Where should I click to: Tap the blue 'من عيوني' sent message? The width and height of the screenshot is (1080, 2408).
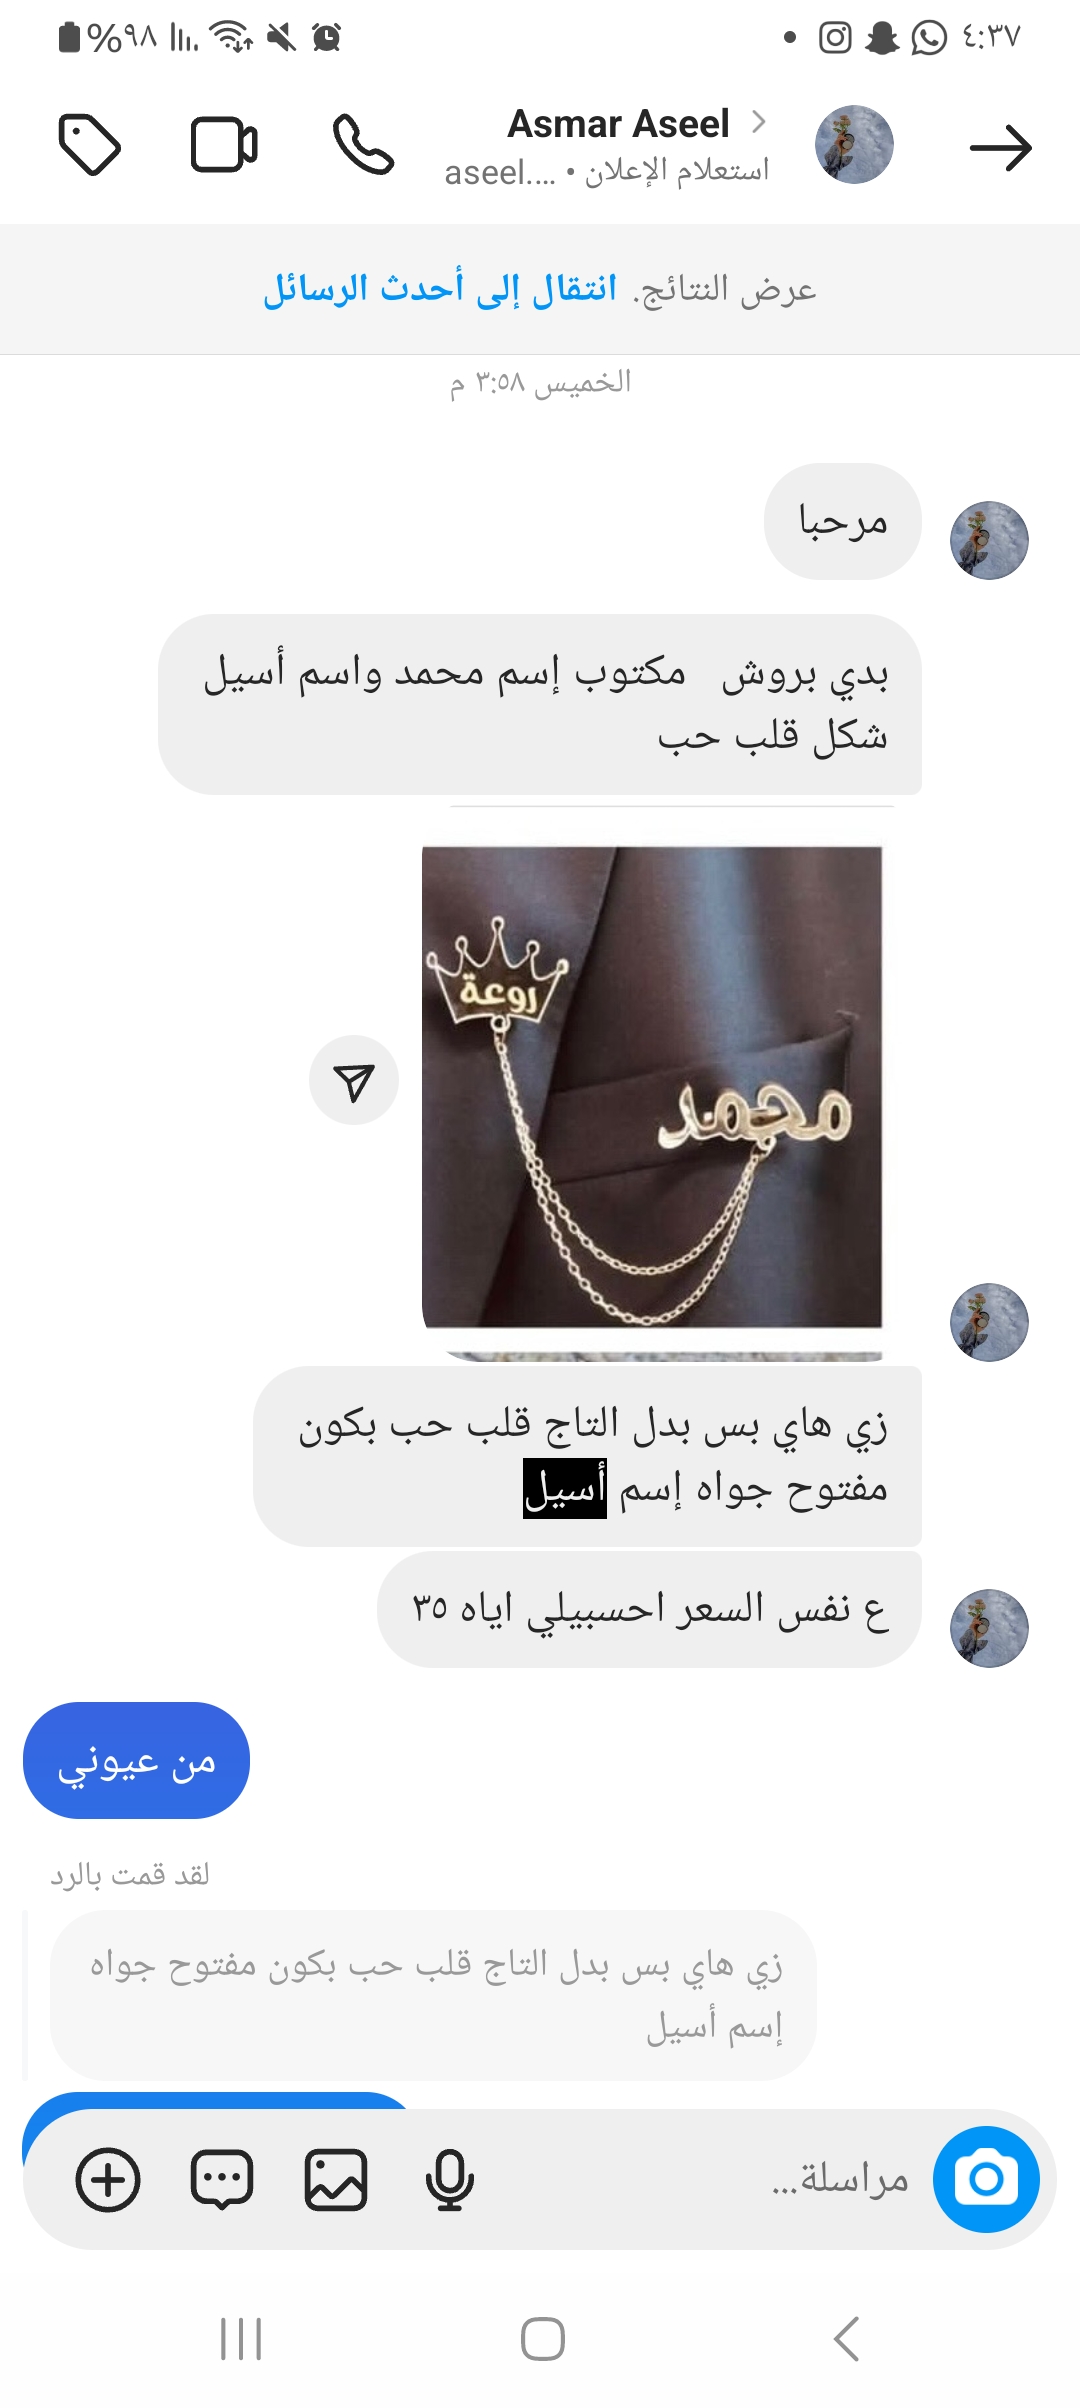(136, 1760)
